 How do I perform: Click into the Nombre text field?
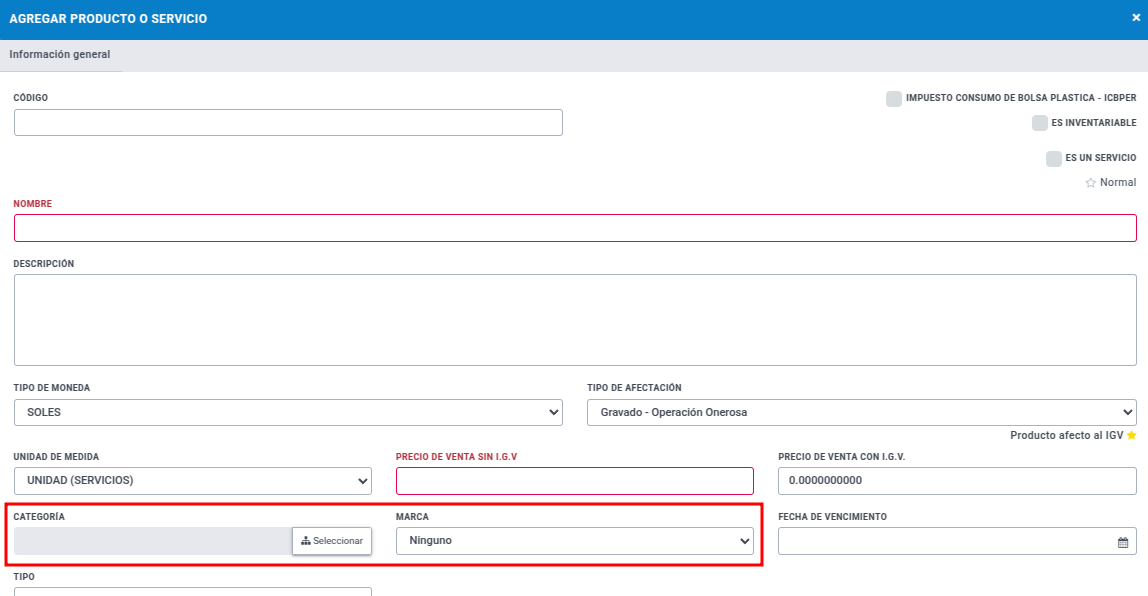575,228
